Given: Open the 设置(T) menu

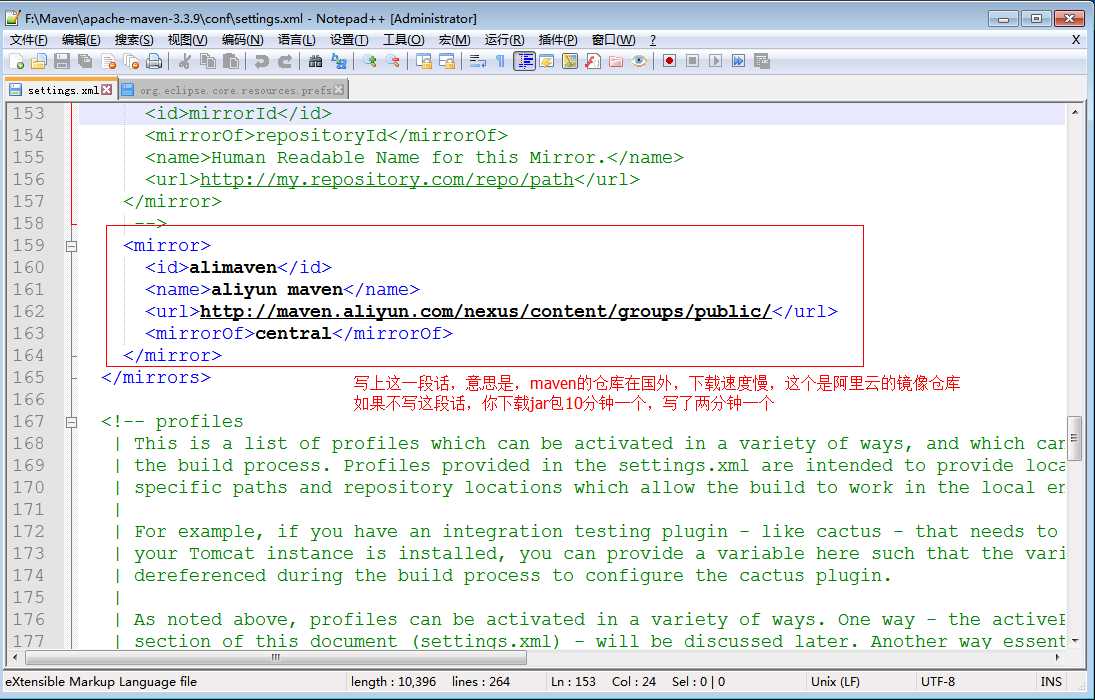Looking at the screenshot, I should tap(349, 40).
